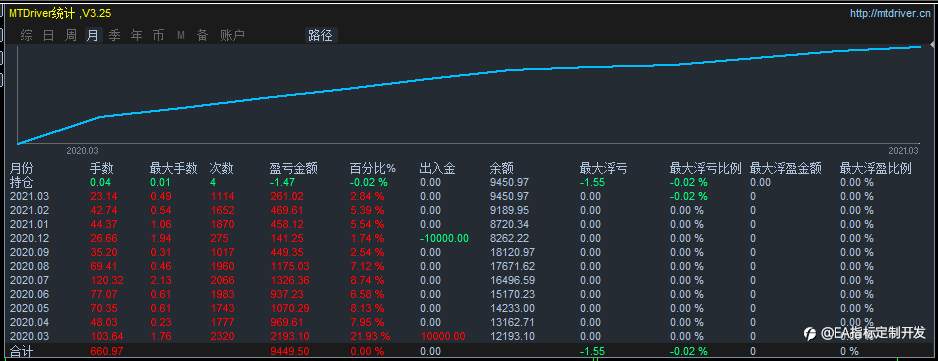Screen dimensions: 938x361
Task: Click the 10000.00 deposit value
Action: point(442,336)
